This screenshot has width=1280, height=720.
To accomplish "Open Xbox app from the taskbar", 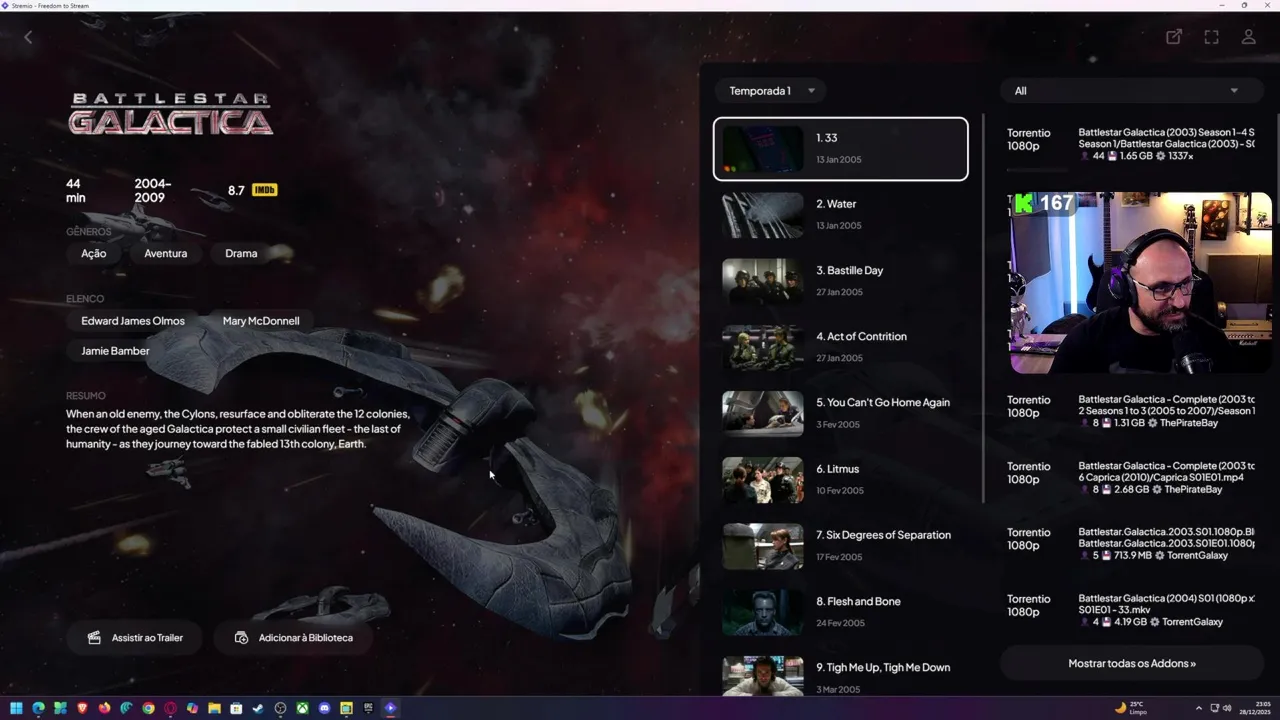I will tap(302, 708).
